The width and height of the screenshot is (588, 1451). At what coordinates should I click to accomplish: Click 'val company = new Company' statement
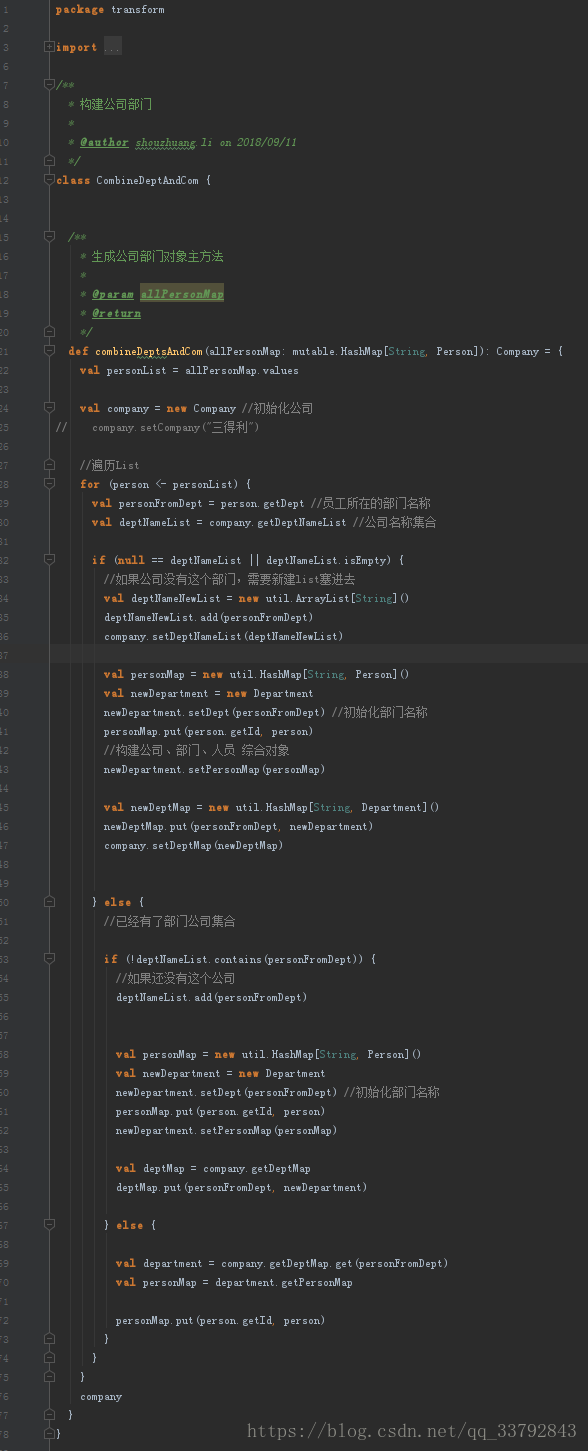(158, 408)
